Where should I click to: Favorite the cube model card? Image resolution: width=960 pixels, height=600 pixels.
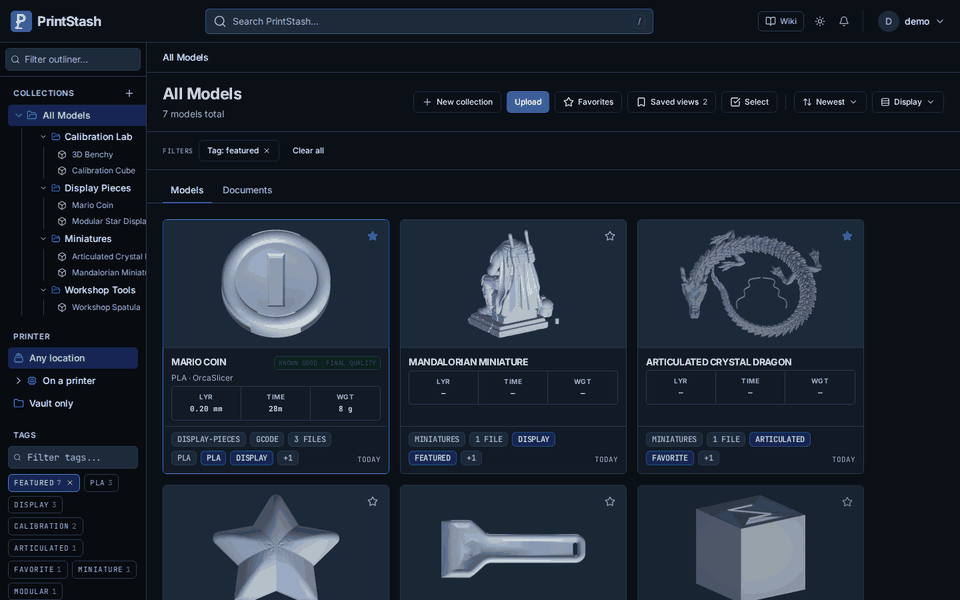847,502
